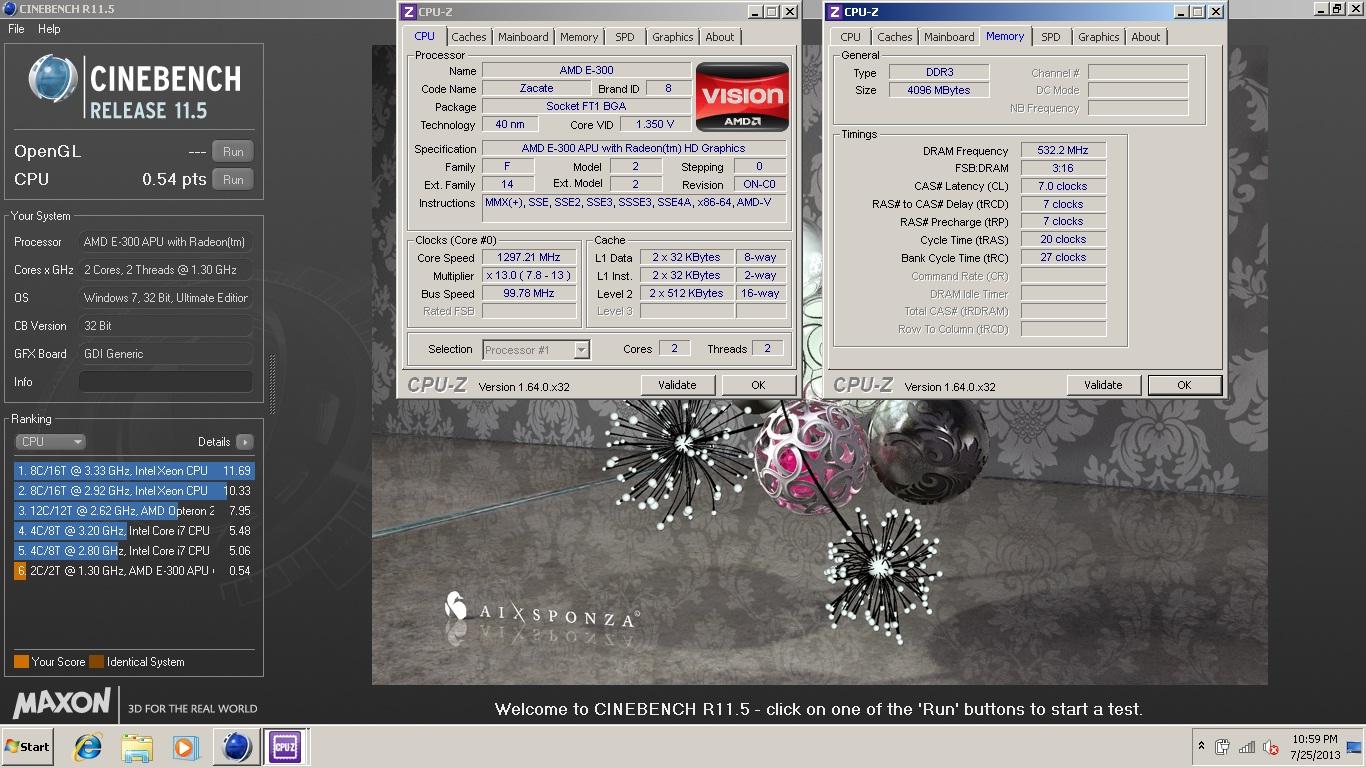
Task: Click the Core VID value 1.350 V
Action: coord(655,124)
